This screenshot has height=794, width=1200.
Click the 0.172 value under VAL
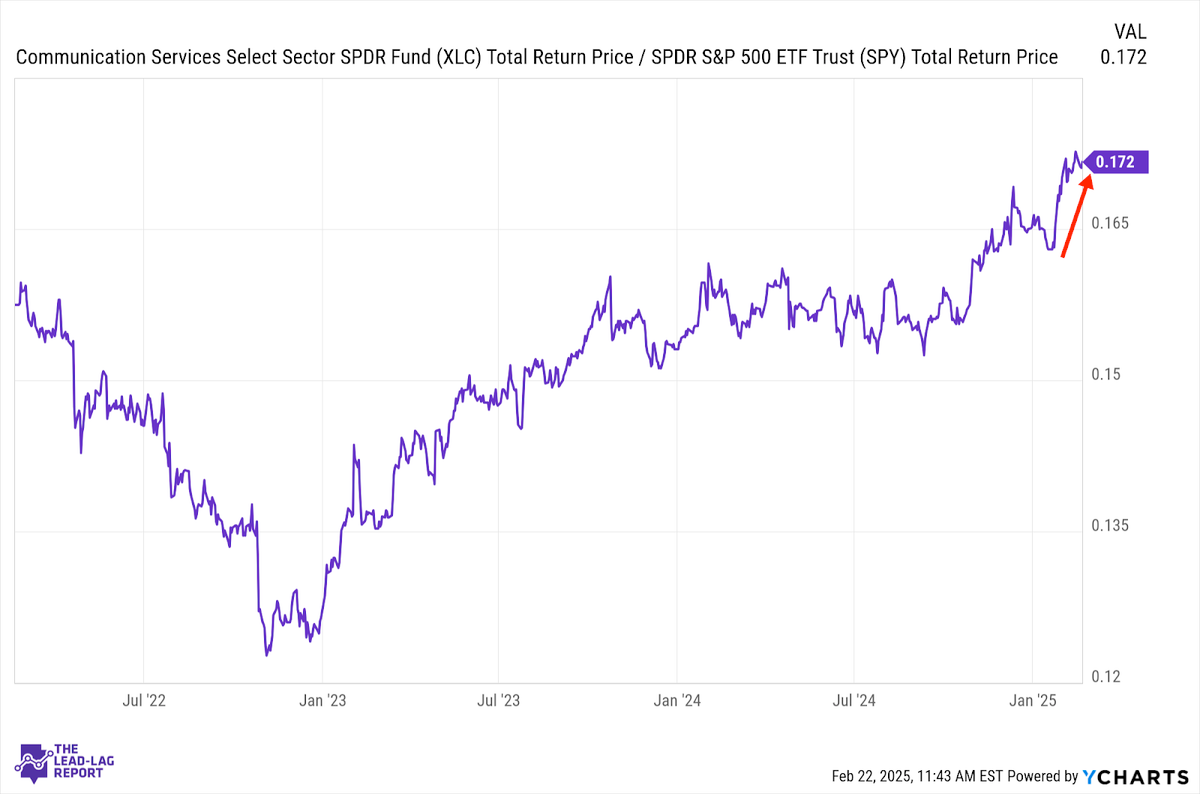[x=1124, y=58]
